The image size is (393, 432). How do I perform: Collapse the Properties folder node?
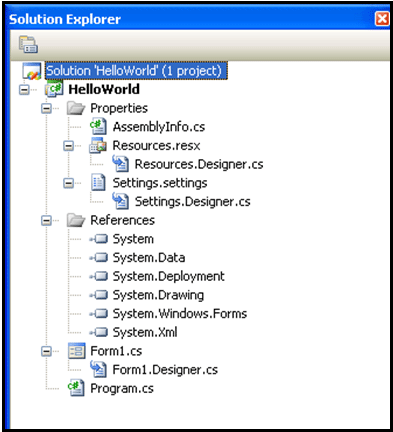(46, 108)
